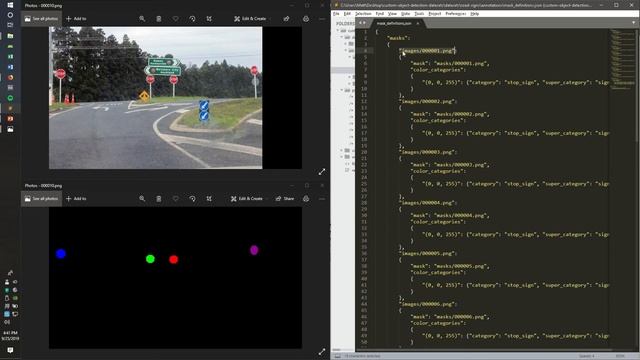
Task: Click the Sublime minimap
Action: [x=622, y=59]
